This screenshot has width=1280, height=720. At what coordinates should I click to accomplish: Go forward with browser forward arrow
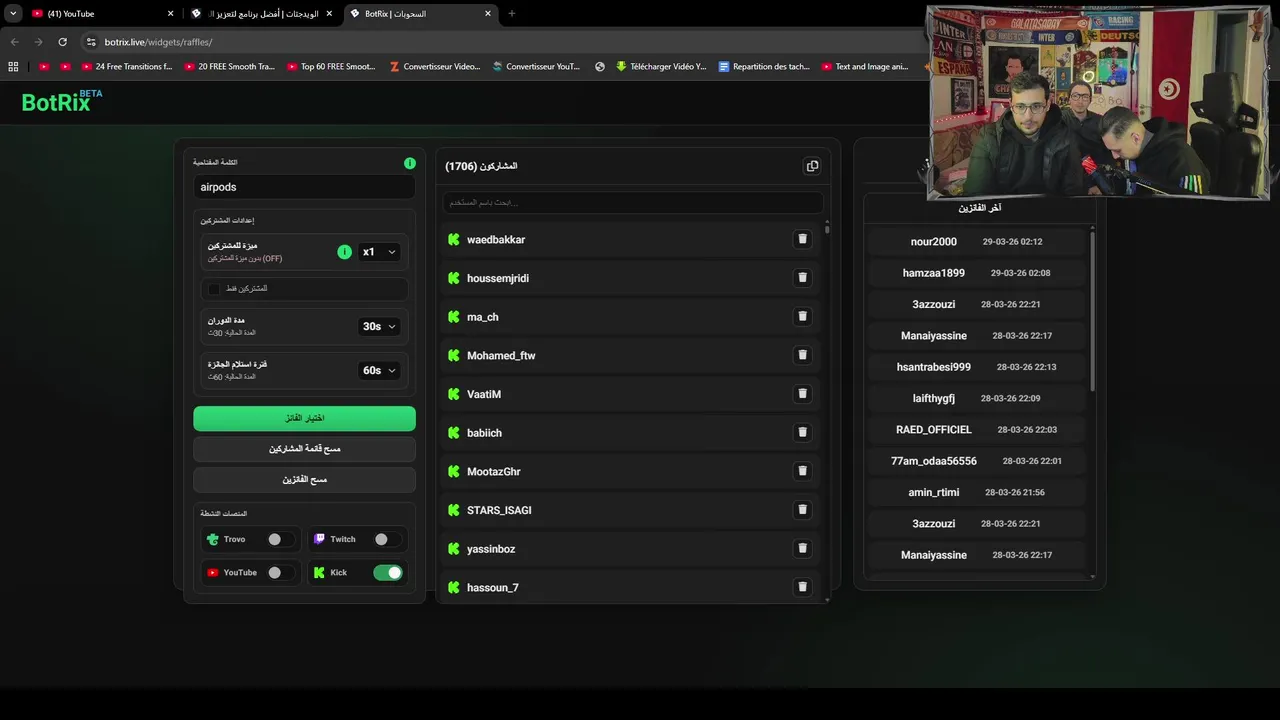(38, 42)
